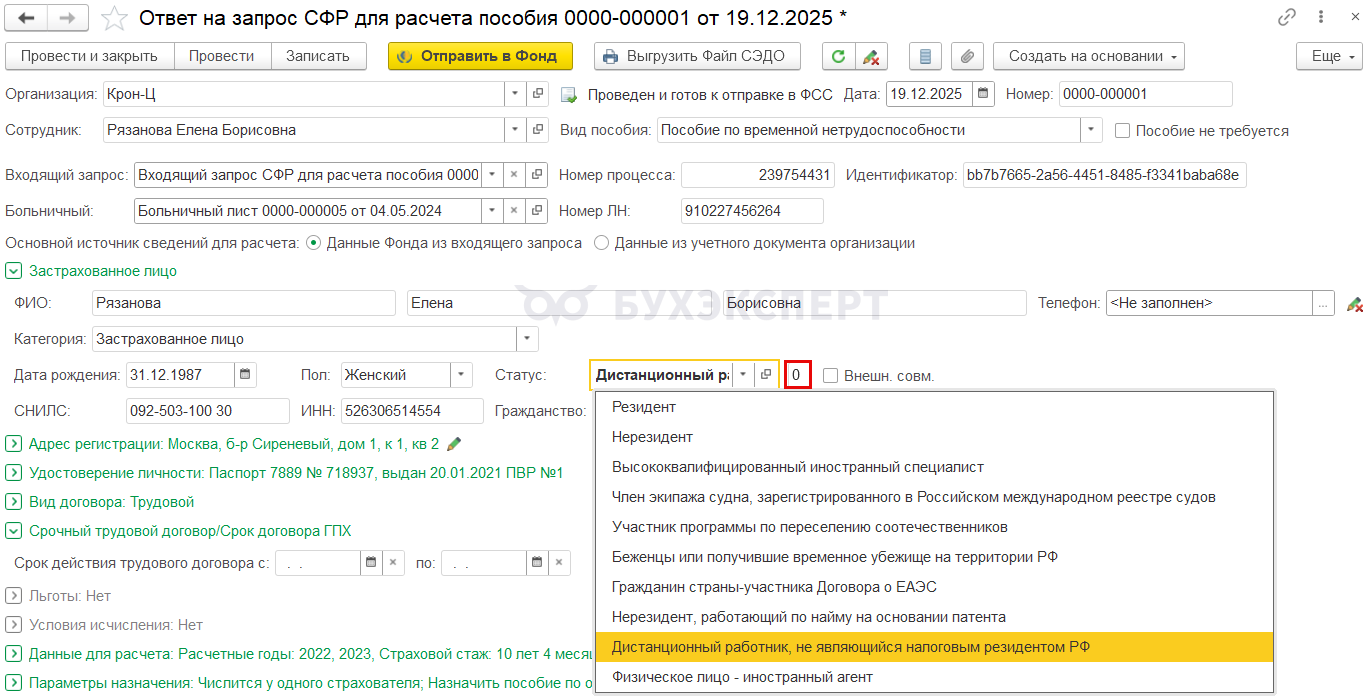Clear the contract end date
Screen dimensions: 1366x697
coord(560,562)
